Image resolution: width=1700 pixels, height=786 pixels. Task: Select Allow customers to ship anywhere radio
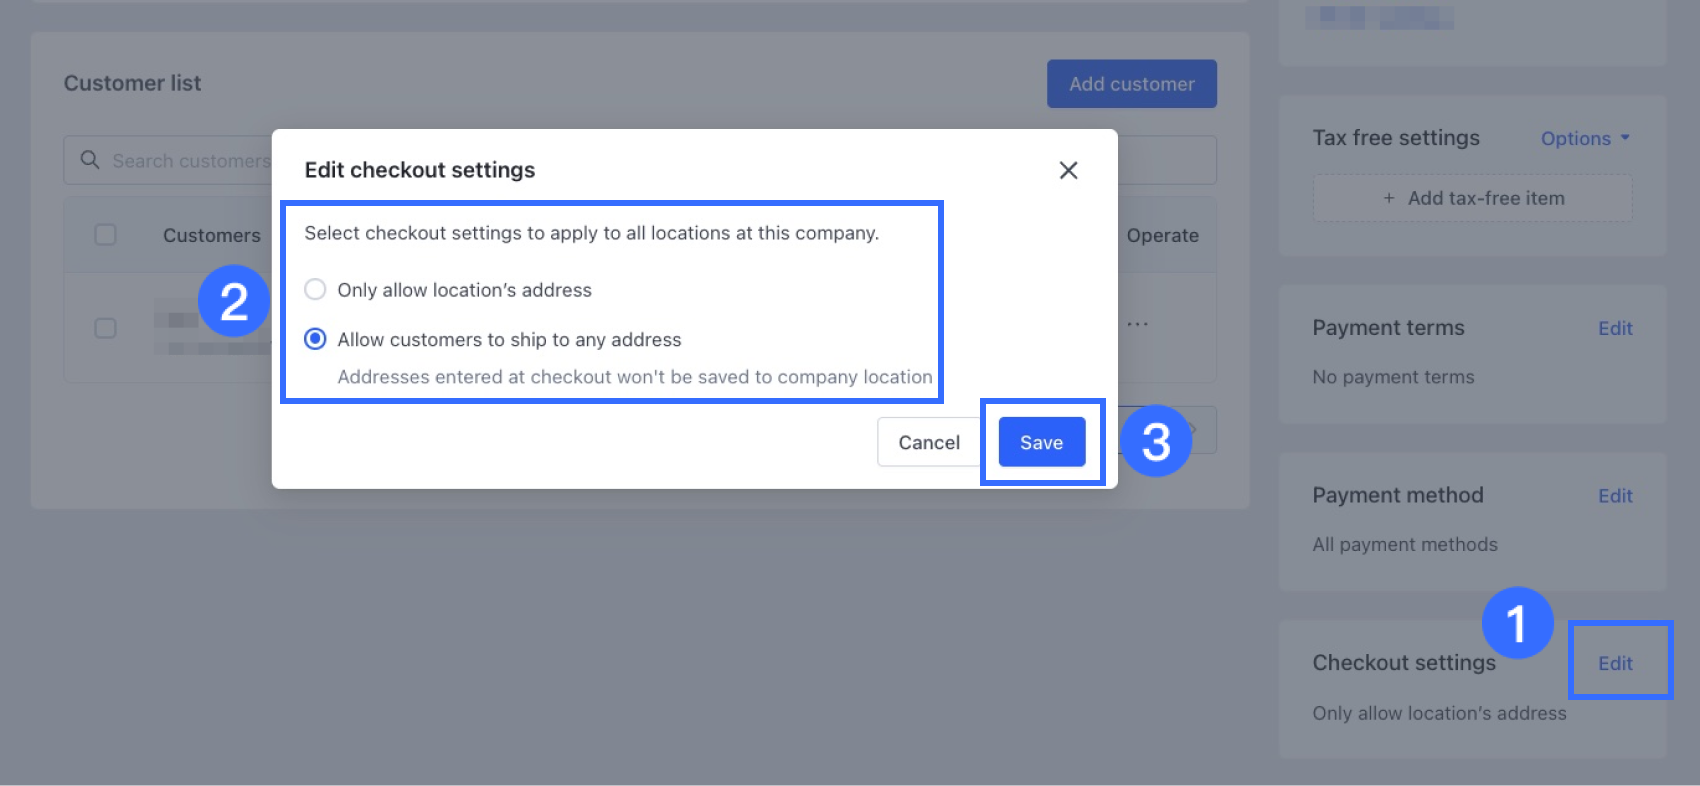tap(316, 340)
